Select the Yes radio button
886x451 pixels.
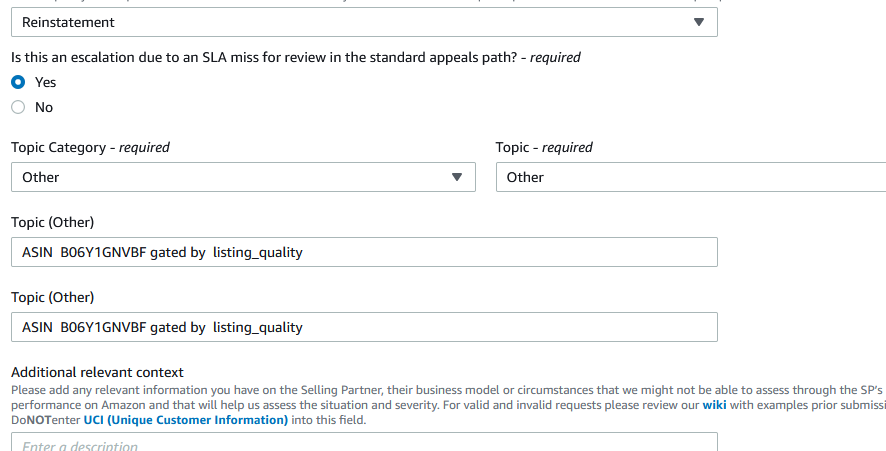pyautogui.click(x=18, y=82)
